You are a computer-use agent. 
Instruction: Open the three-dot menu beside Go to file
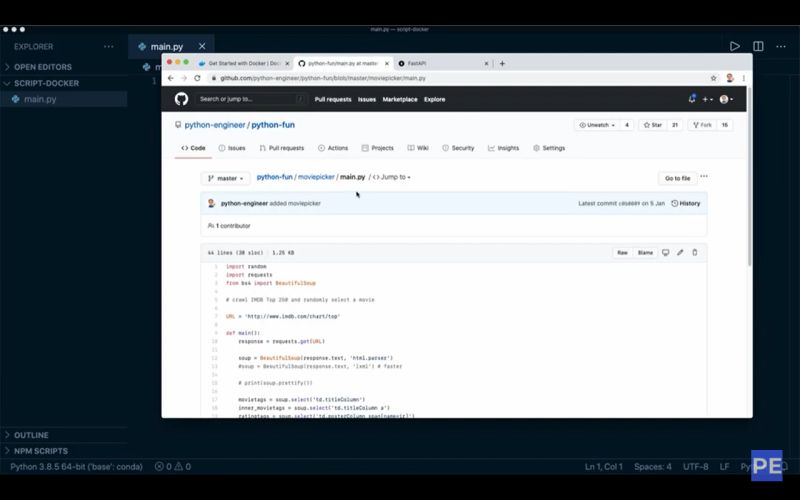(x=704, y=177)
